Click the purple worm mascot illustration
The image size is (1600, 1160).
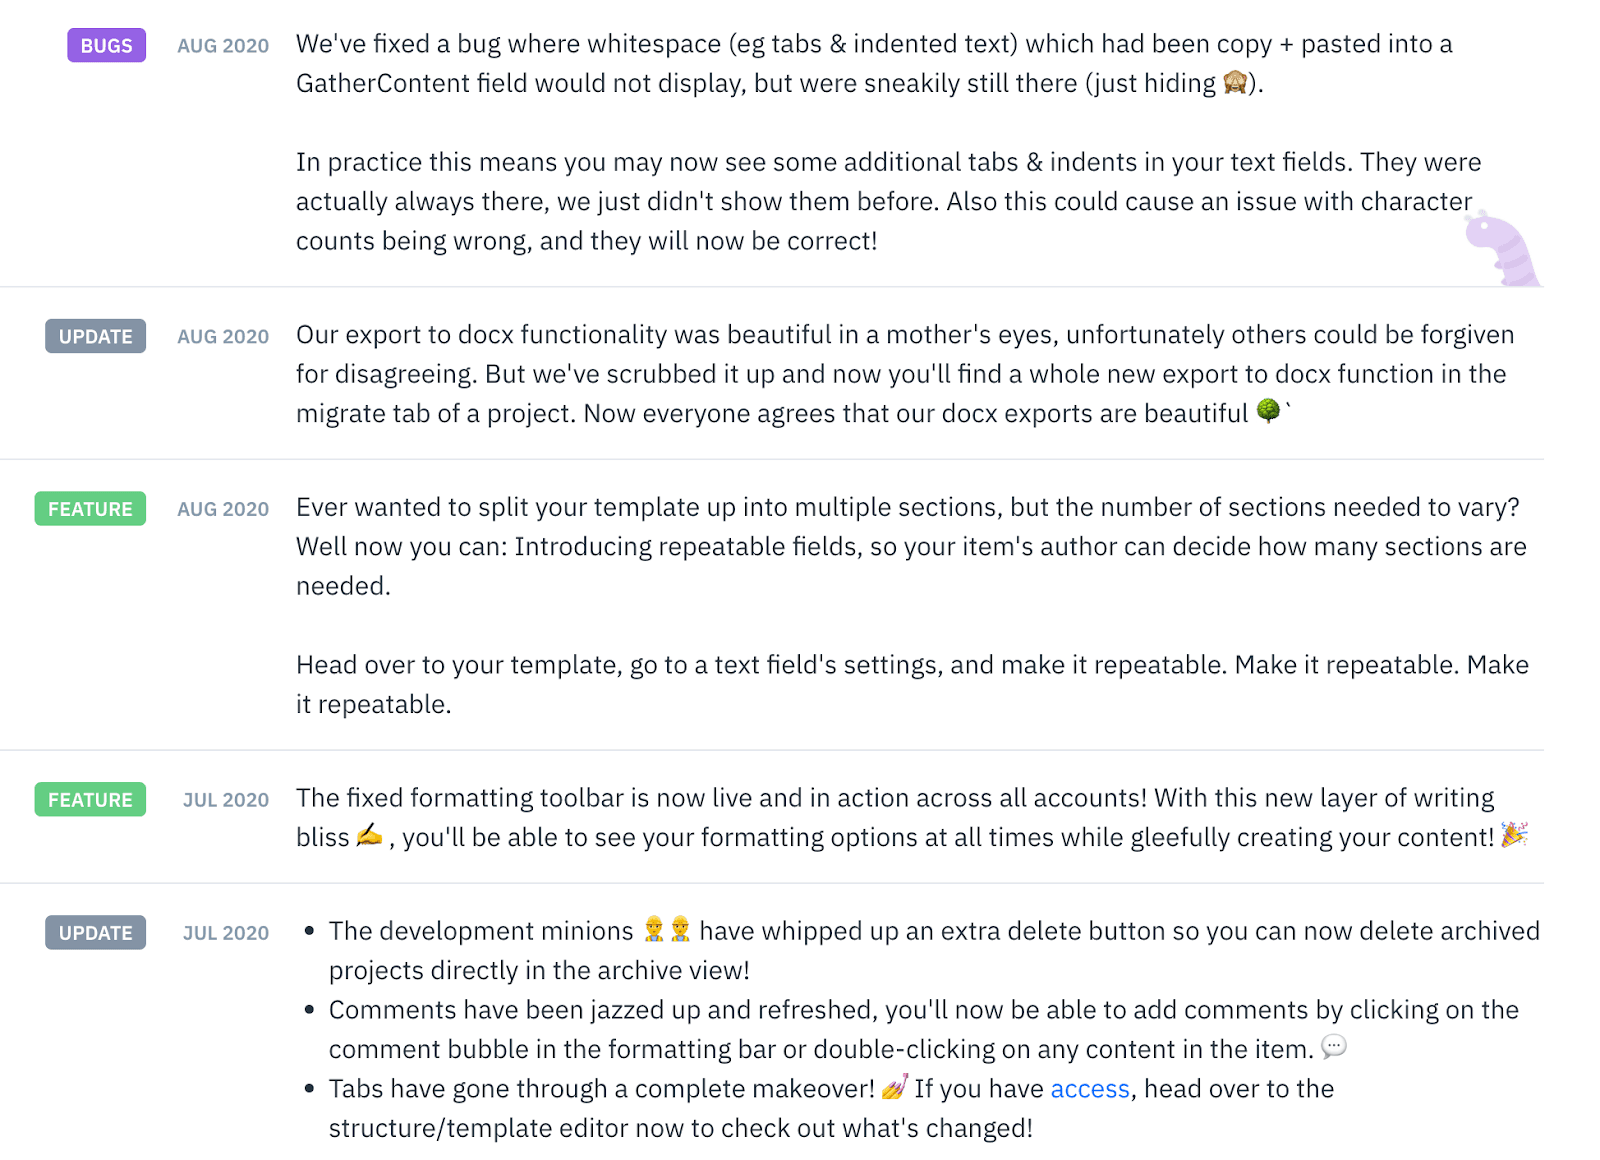(x=1501, y=248)
